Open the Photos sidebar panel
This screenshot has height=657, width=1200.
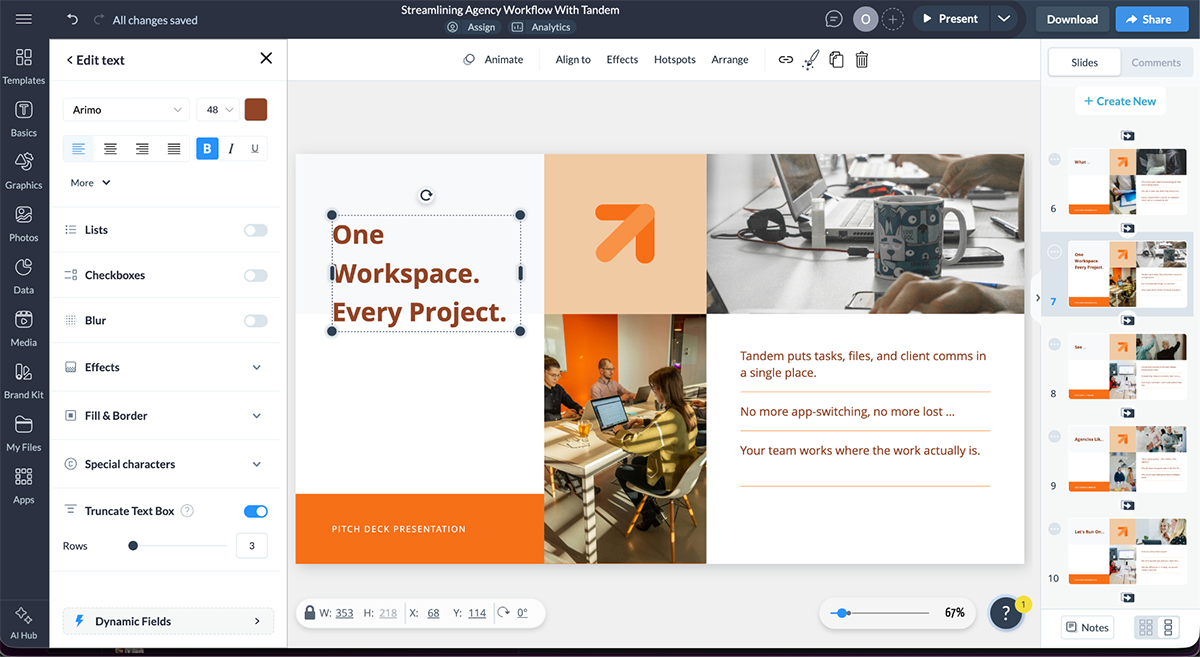coord(24,224)
